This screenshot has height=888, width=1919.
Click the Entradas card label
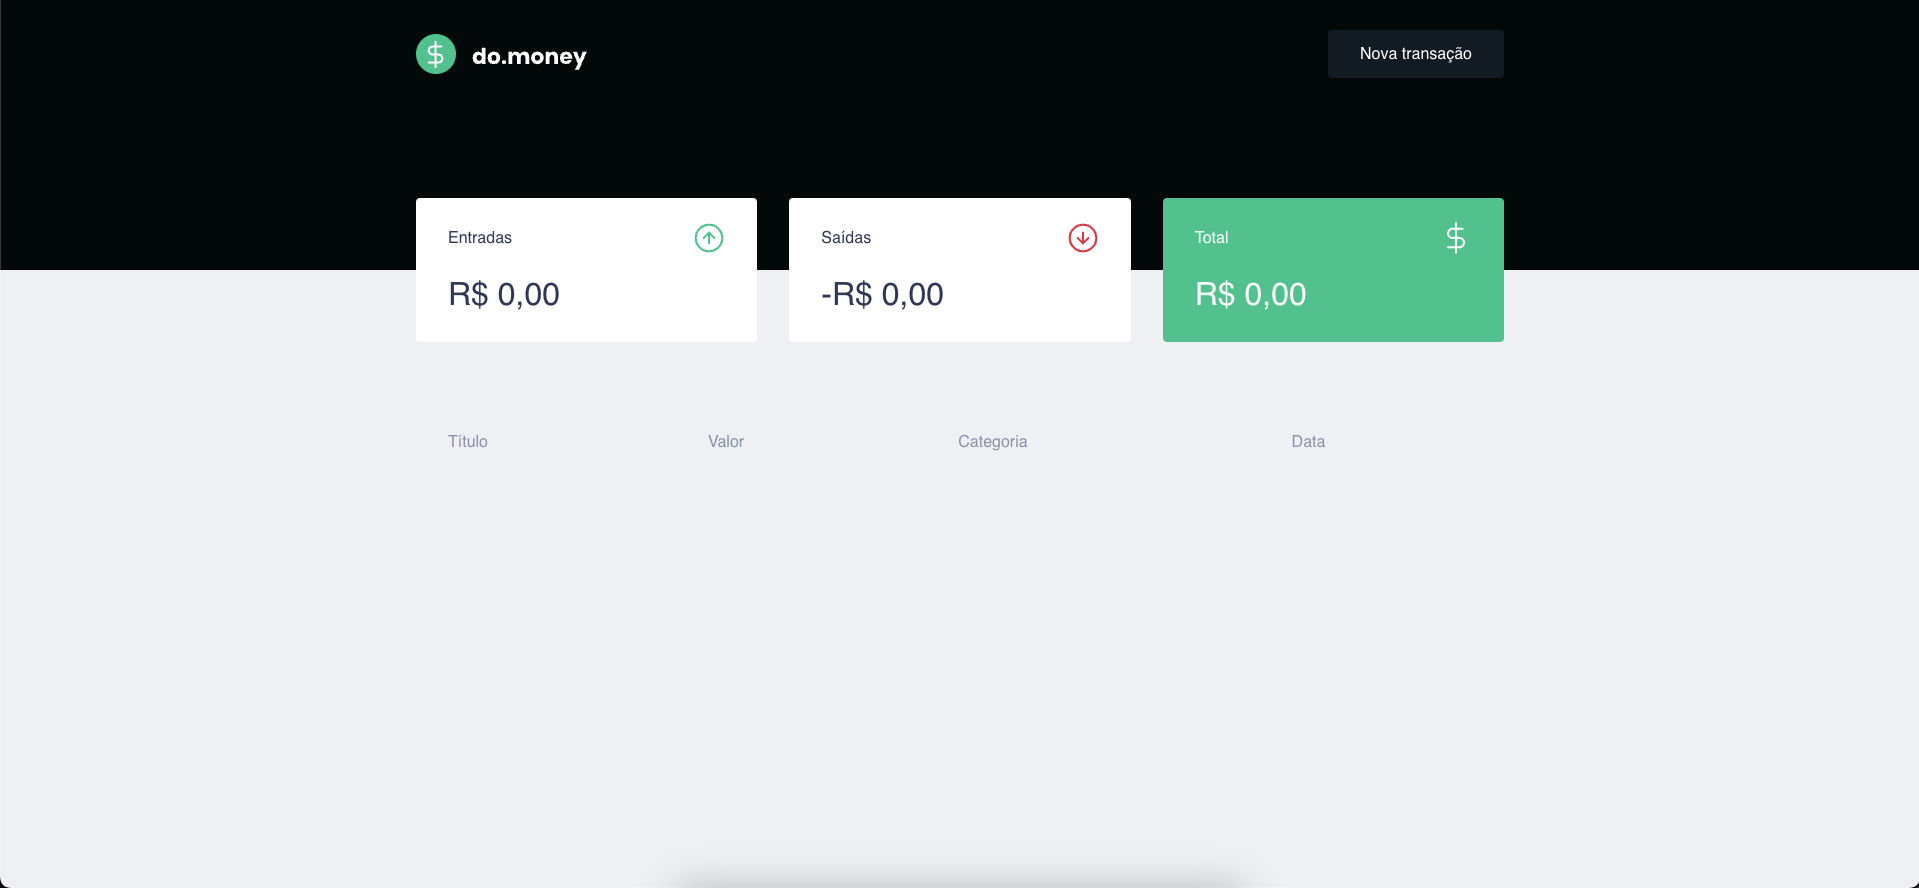pyautogui.click(x=480, y=238)
